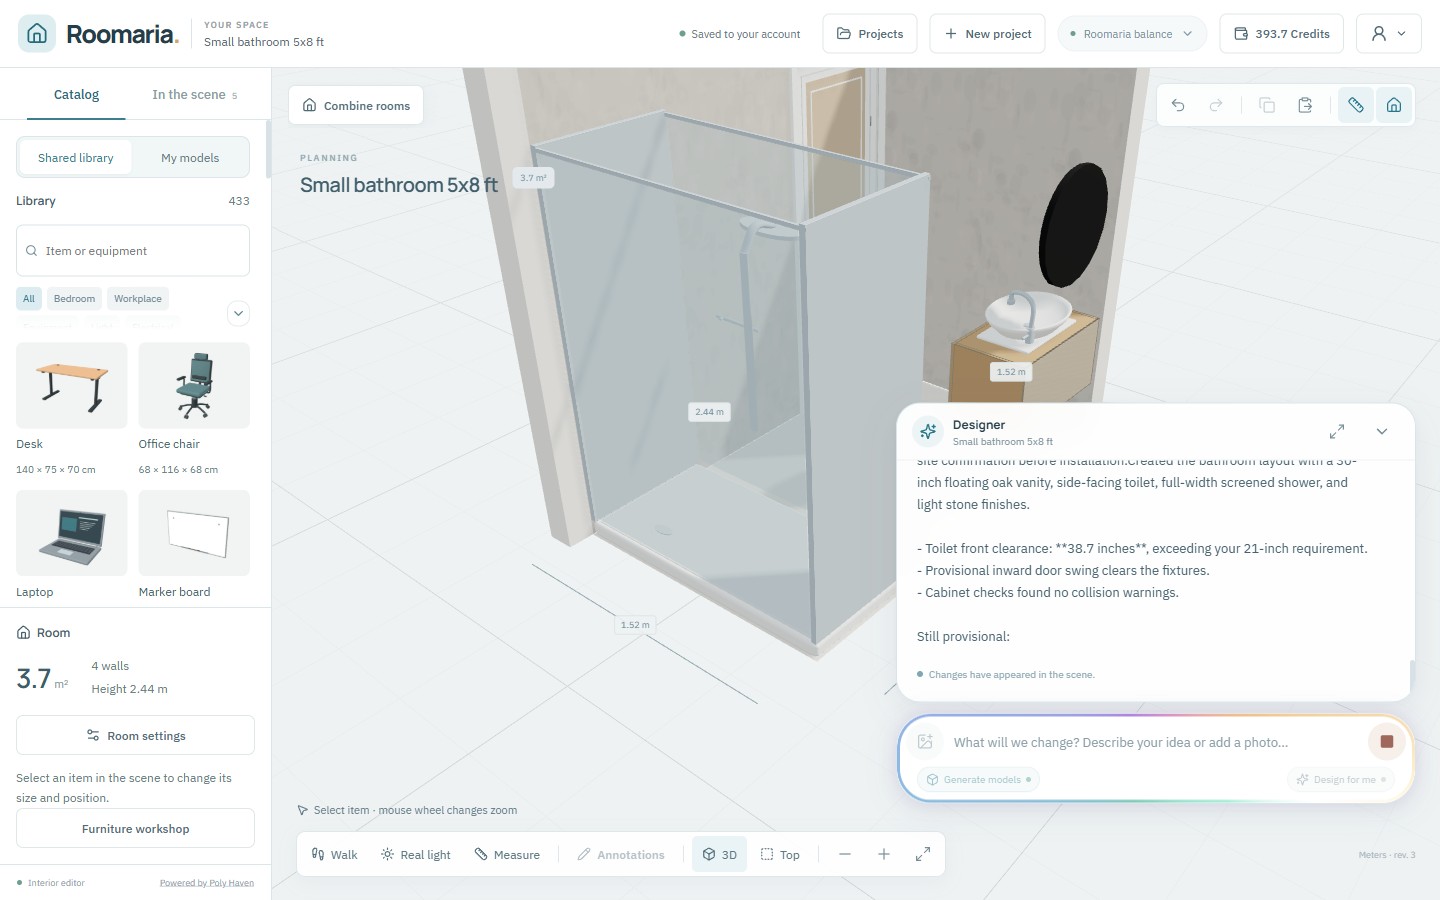Filter library by Workplace

tap(138, 299)
